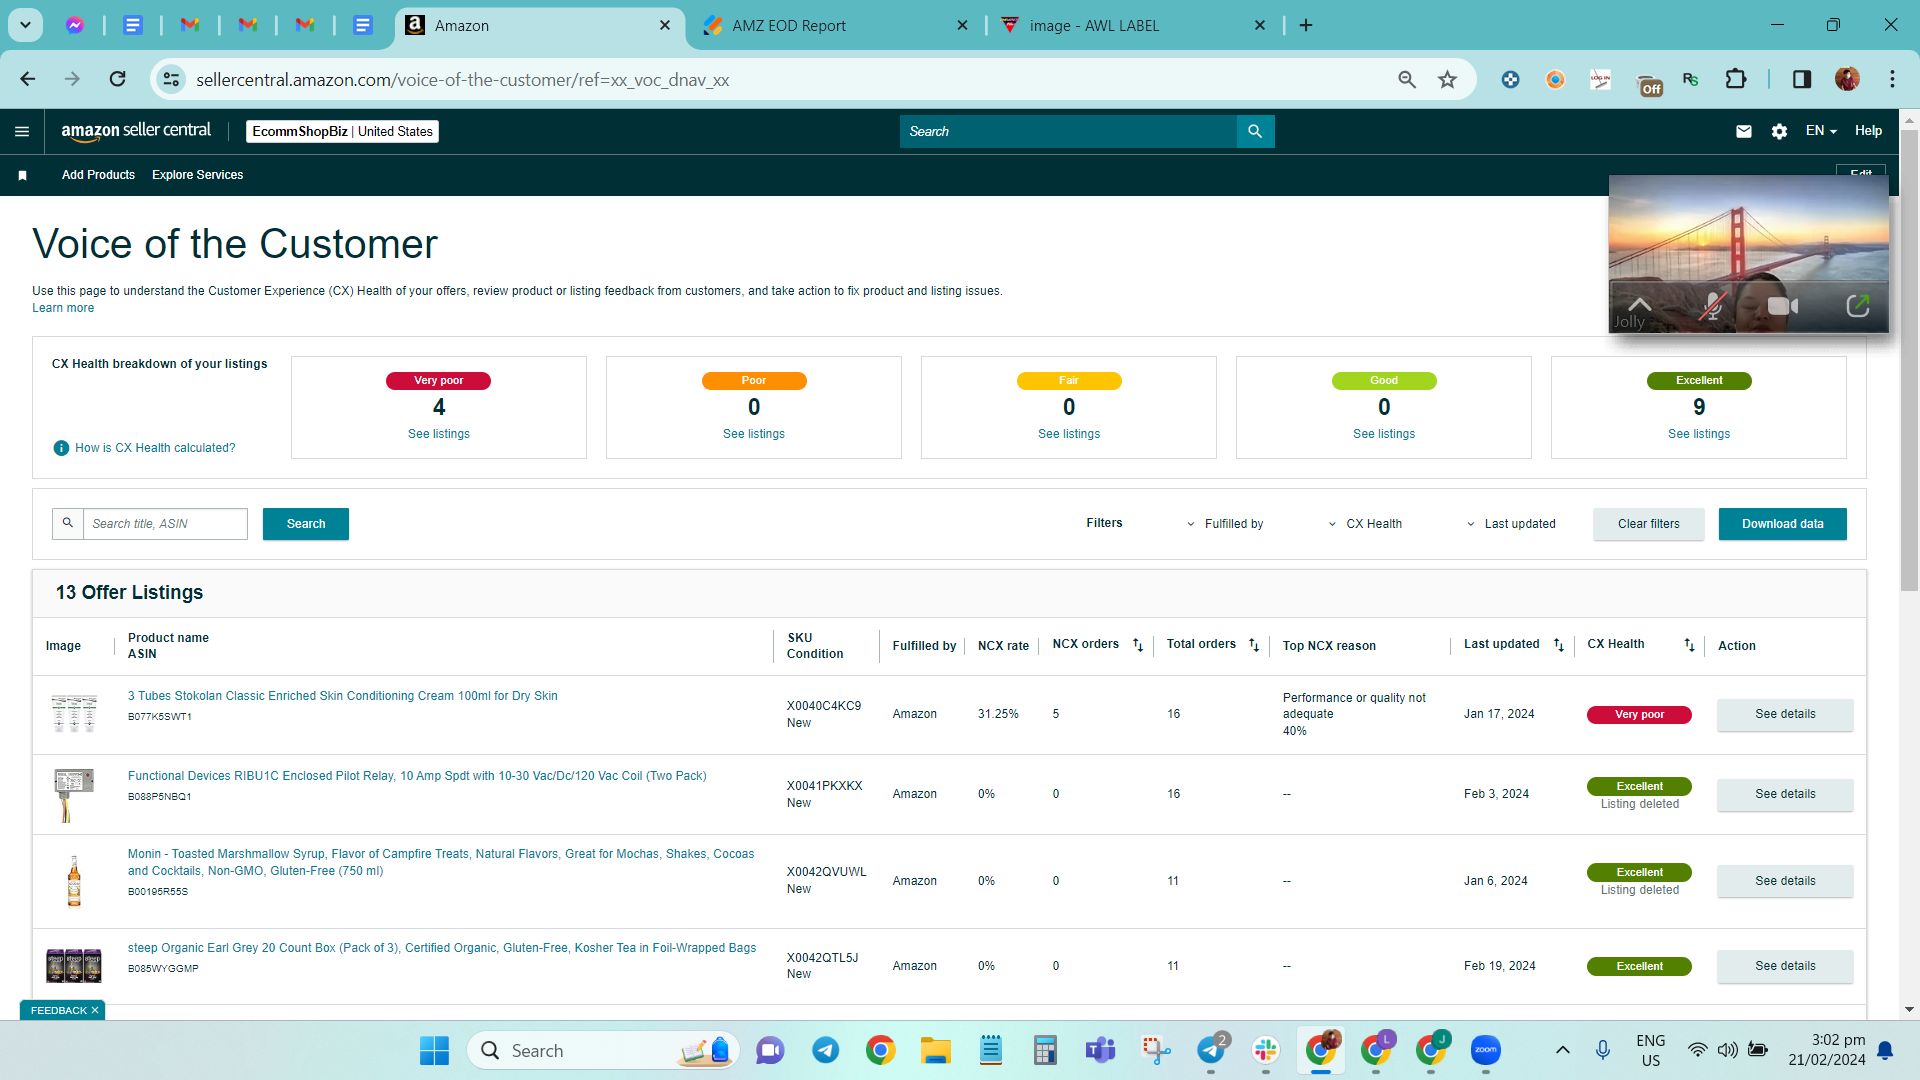Click the Very poor status badge in the Stokolan row
Viewport: 1920px width, 1080px height.
click(1639, 714)
